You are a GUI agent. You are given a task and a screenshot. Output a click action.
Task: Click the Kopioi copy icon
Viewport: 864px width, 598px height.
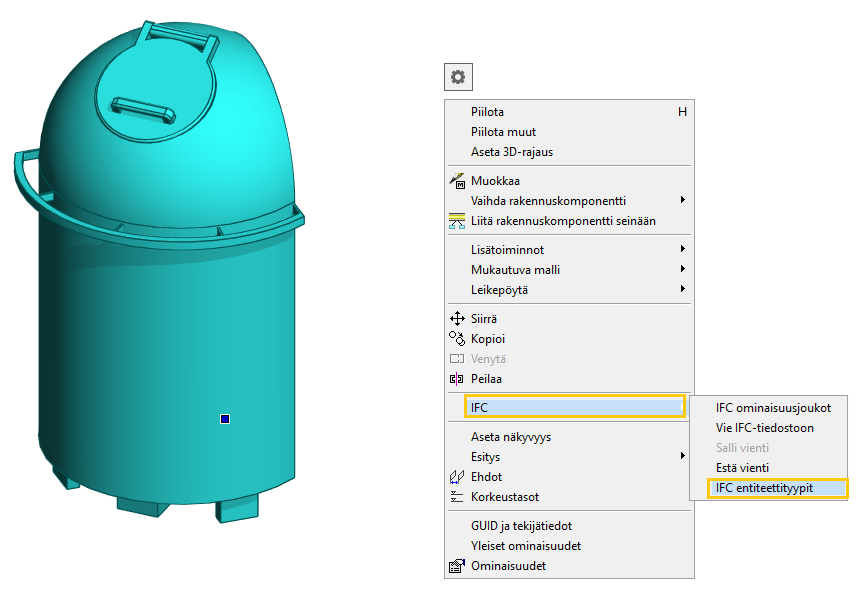pyautogui.click(x=457, y=338)
